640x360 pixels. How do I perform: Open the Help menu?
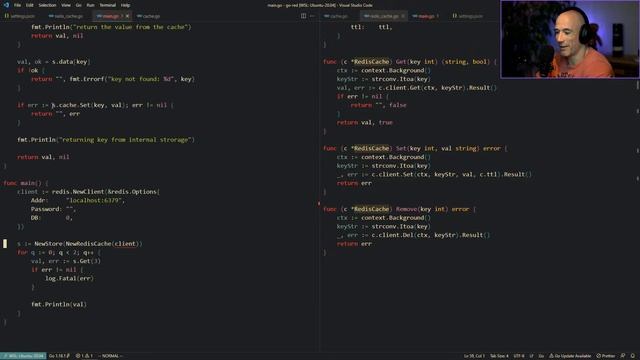(125, 5)
